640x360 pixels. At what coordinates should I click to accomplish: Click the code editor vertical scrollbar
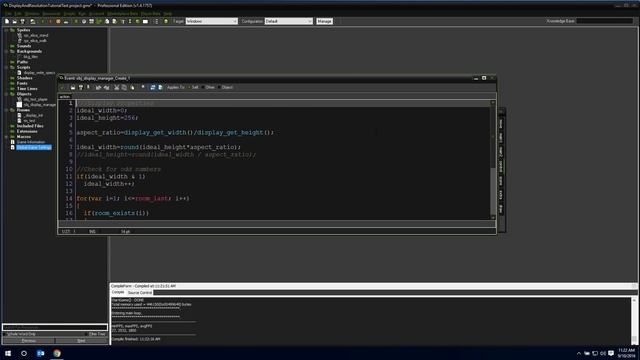493,160
